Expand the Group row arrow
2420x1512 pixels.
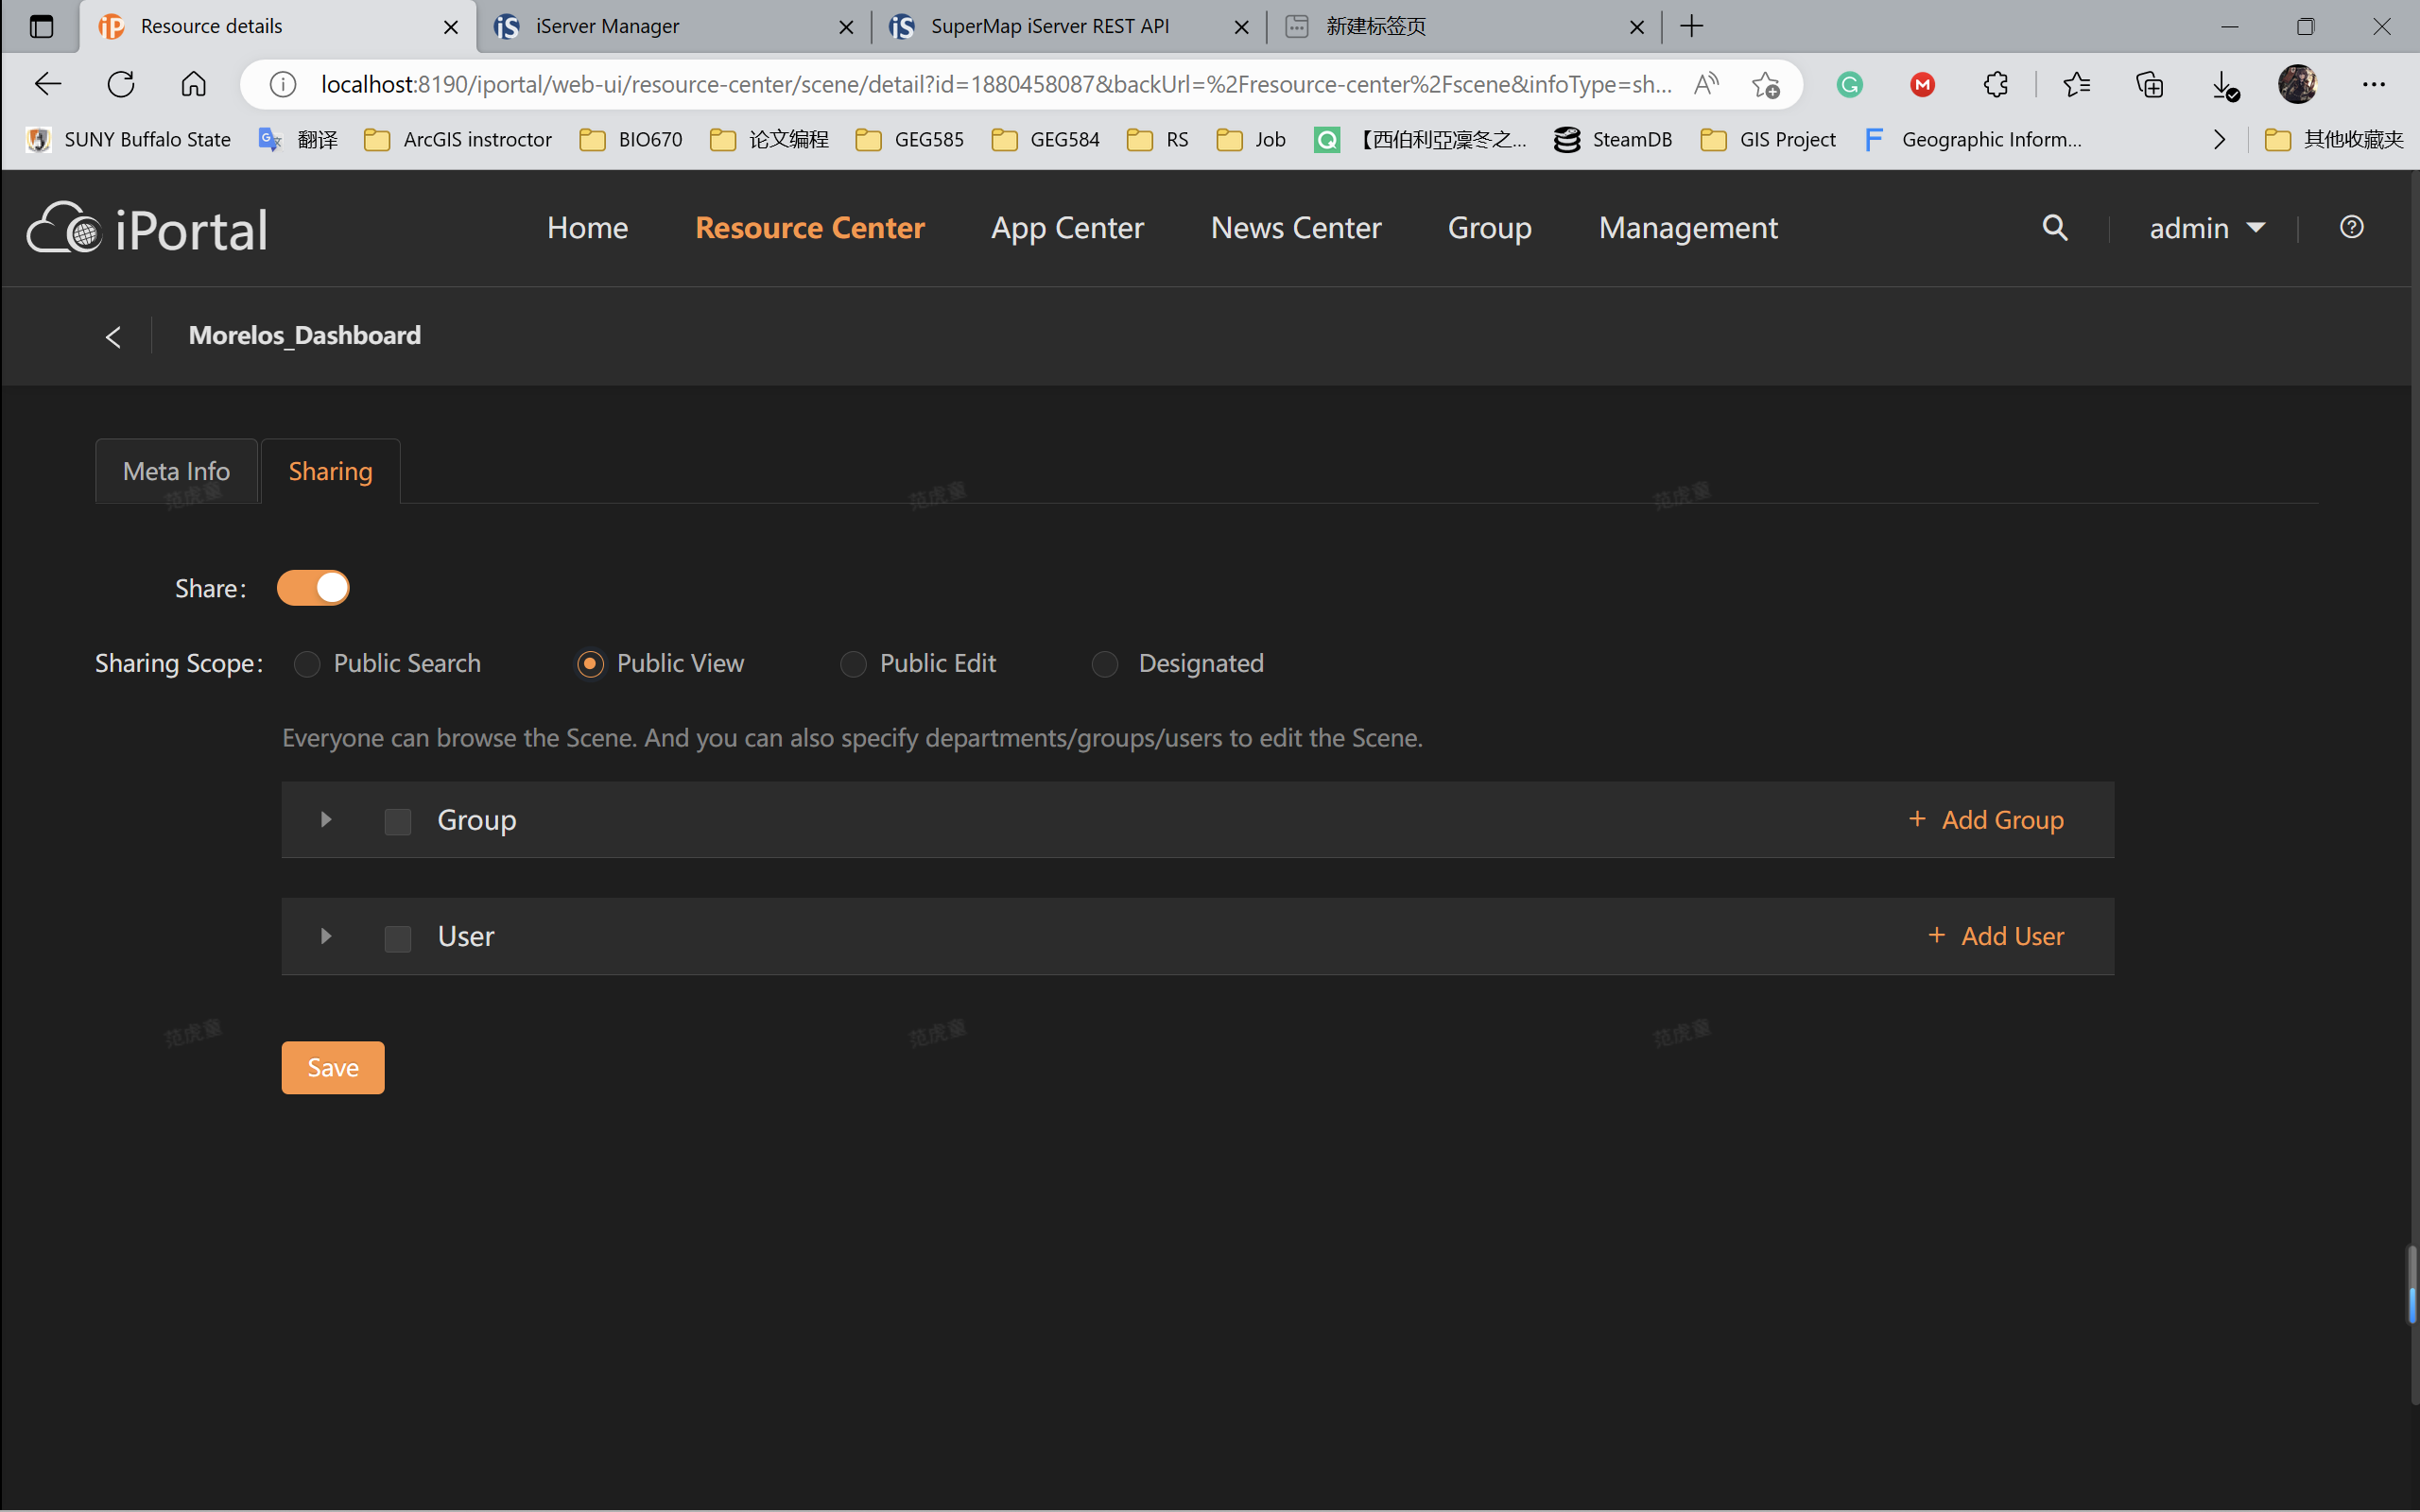tap(326, 820)
